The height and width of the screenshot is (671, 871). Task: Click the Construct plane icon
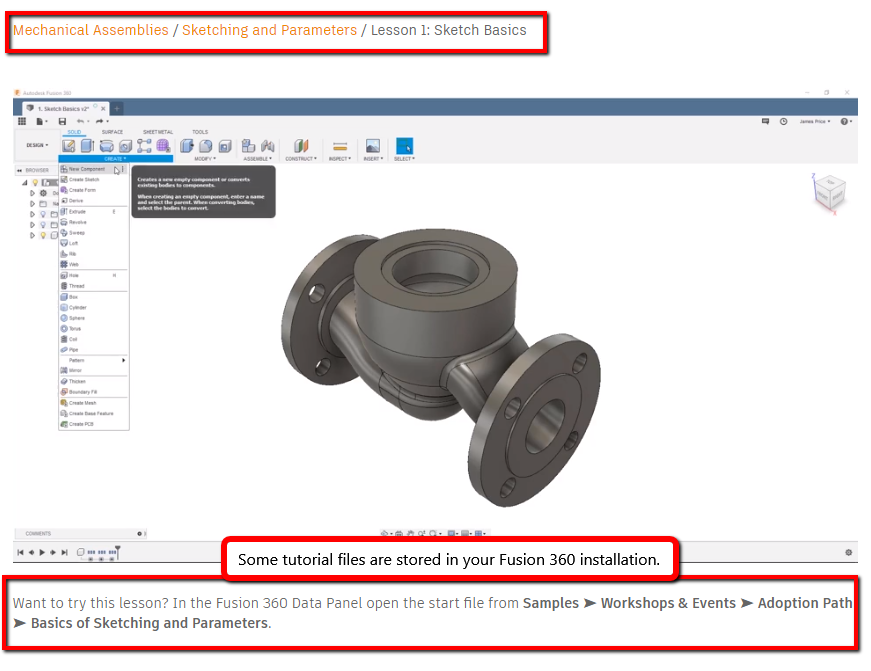pos(301,146)
